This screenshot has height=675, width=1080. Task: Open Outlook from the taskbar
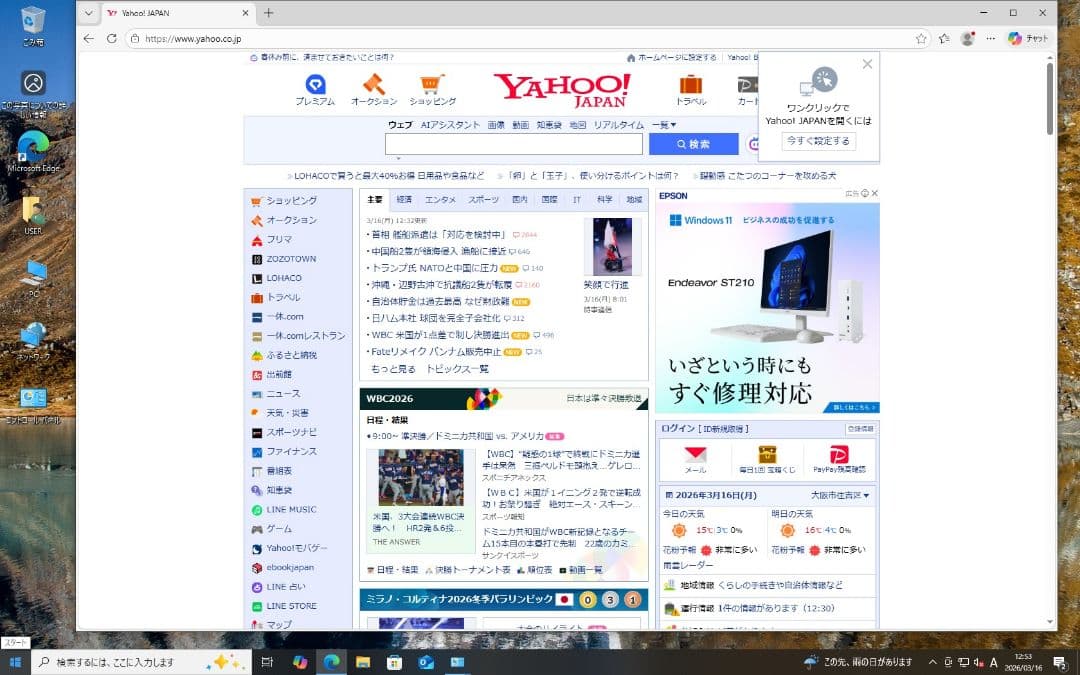[426, 662]
